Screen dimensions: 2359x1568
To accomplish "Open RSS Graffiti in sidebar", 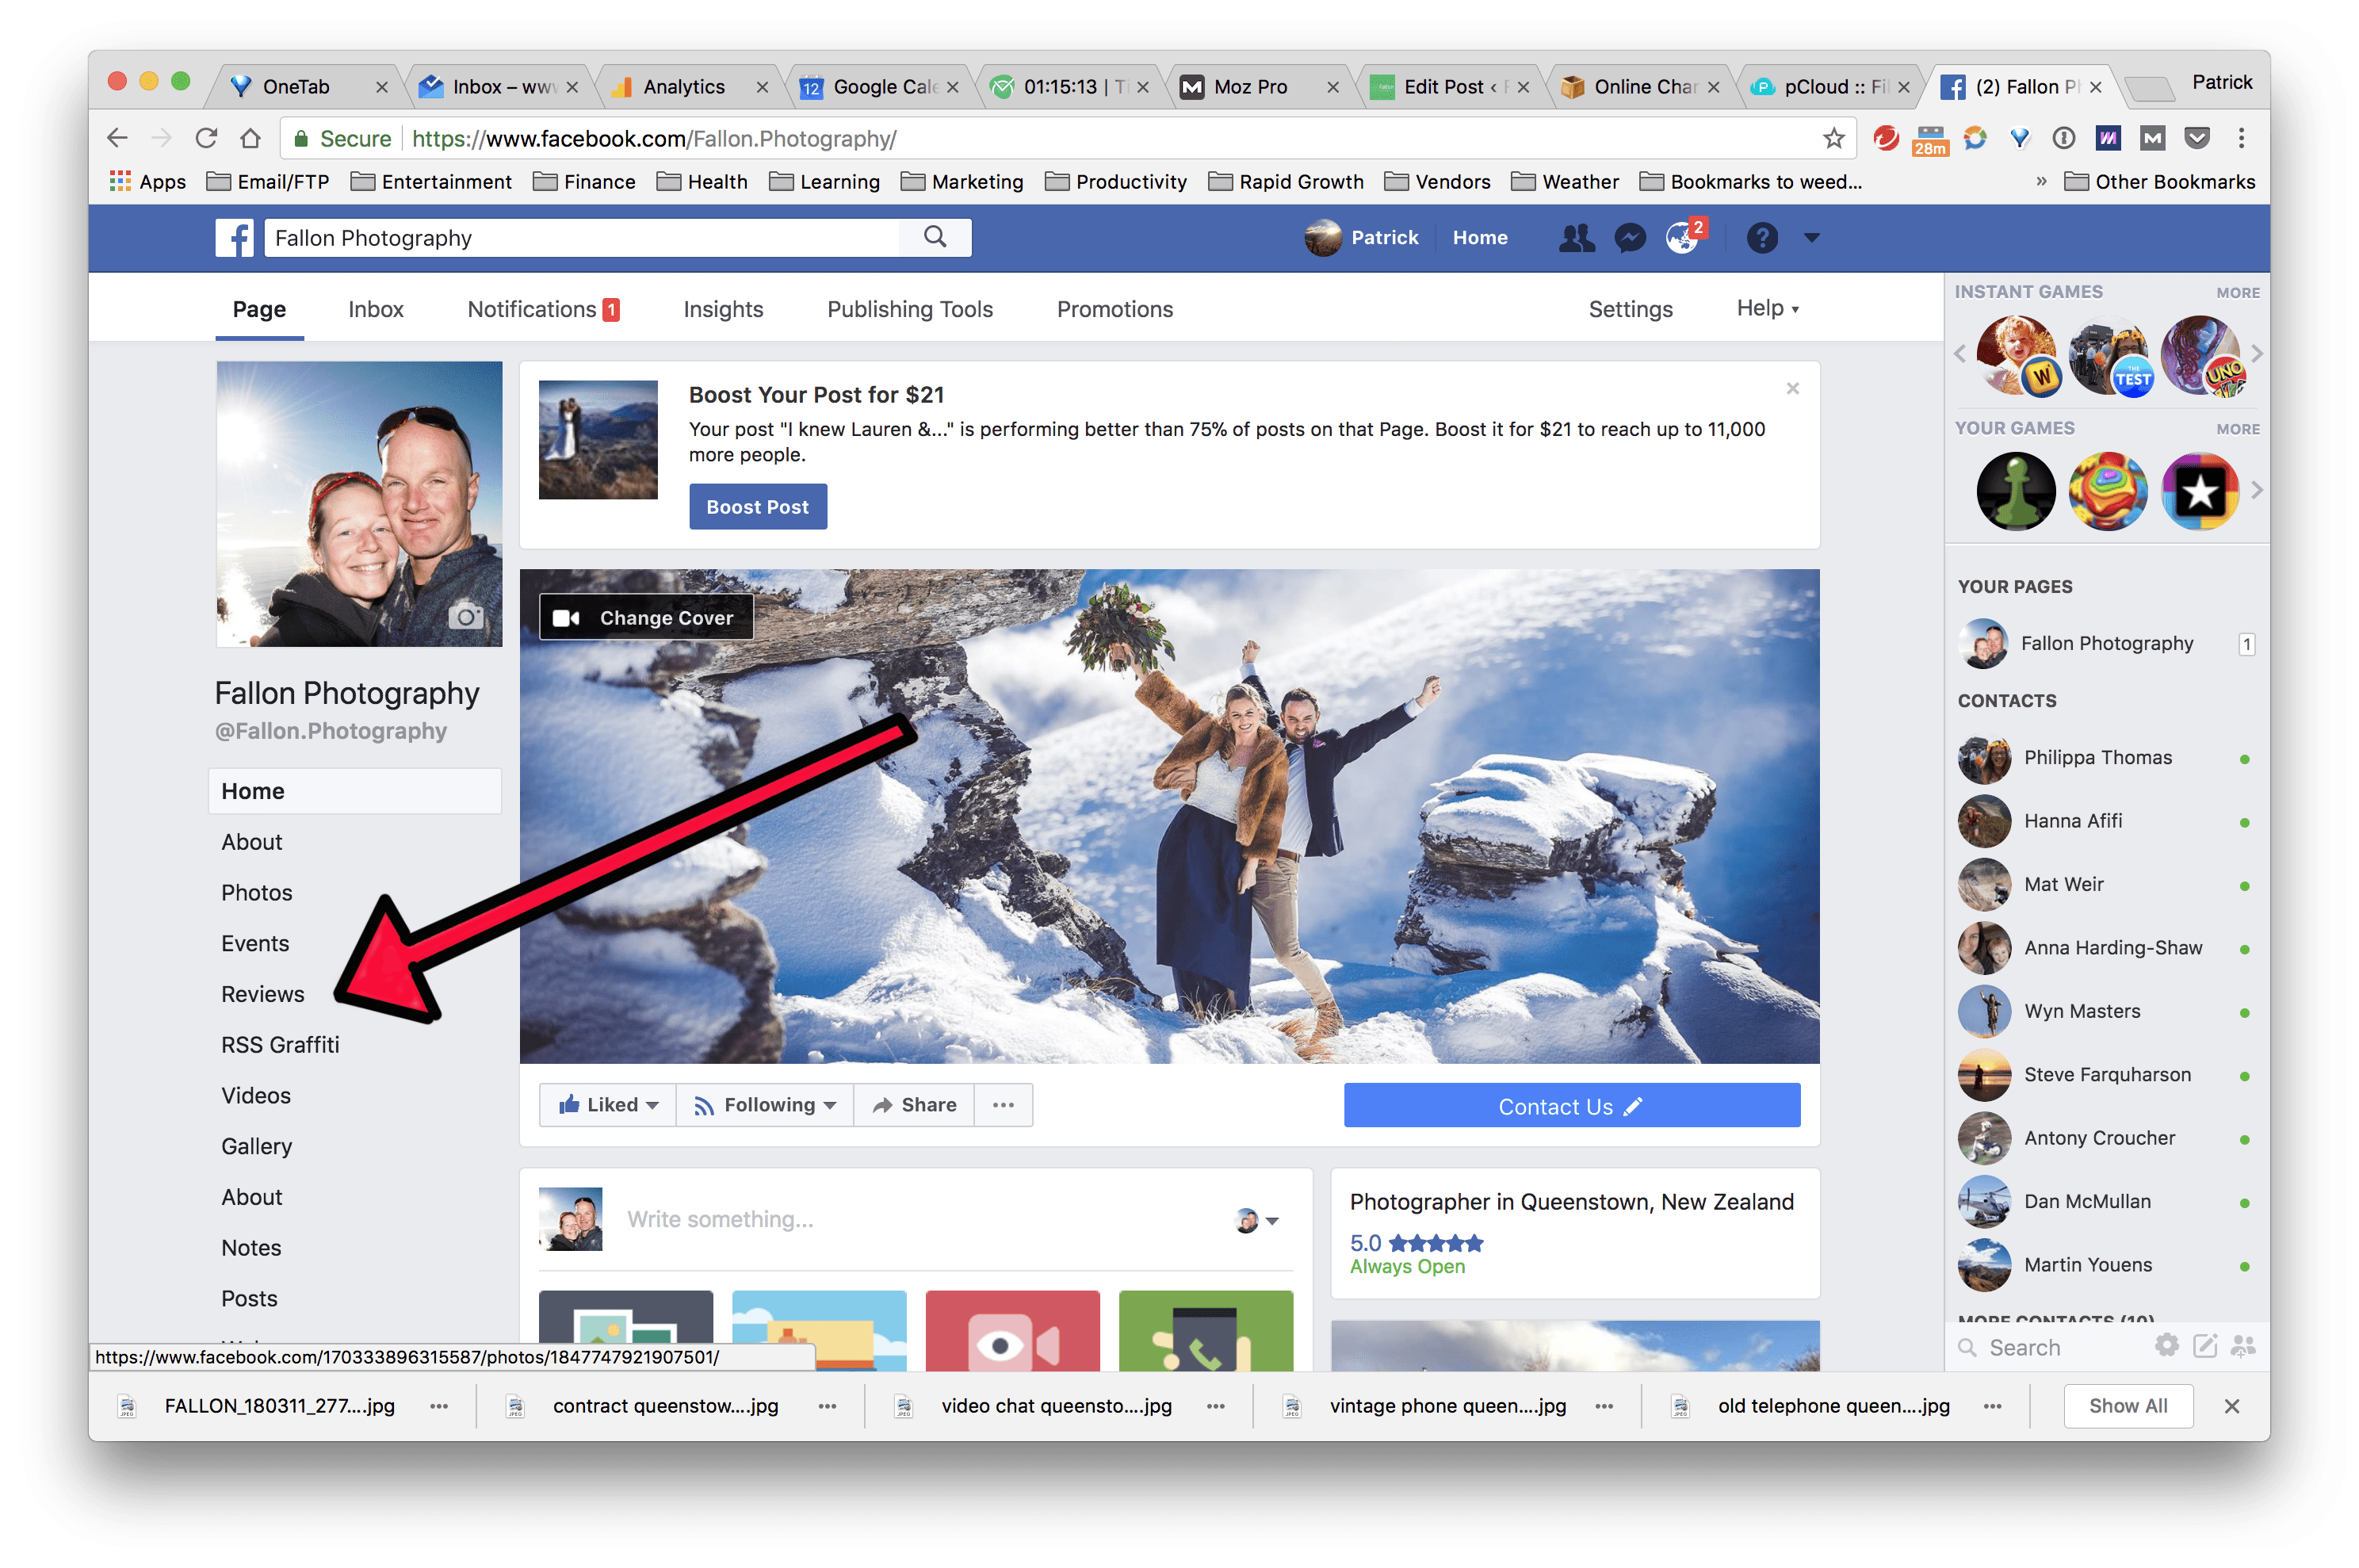I will click(x=280, y=1044).
